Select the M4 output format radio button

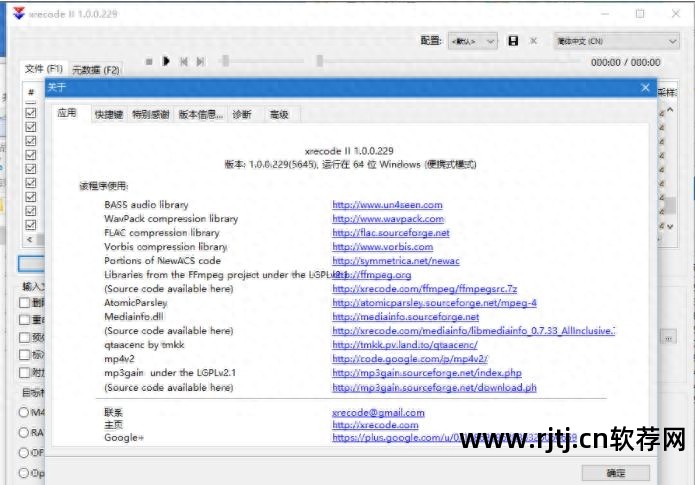(24, 412)
